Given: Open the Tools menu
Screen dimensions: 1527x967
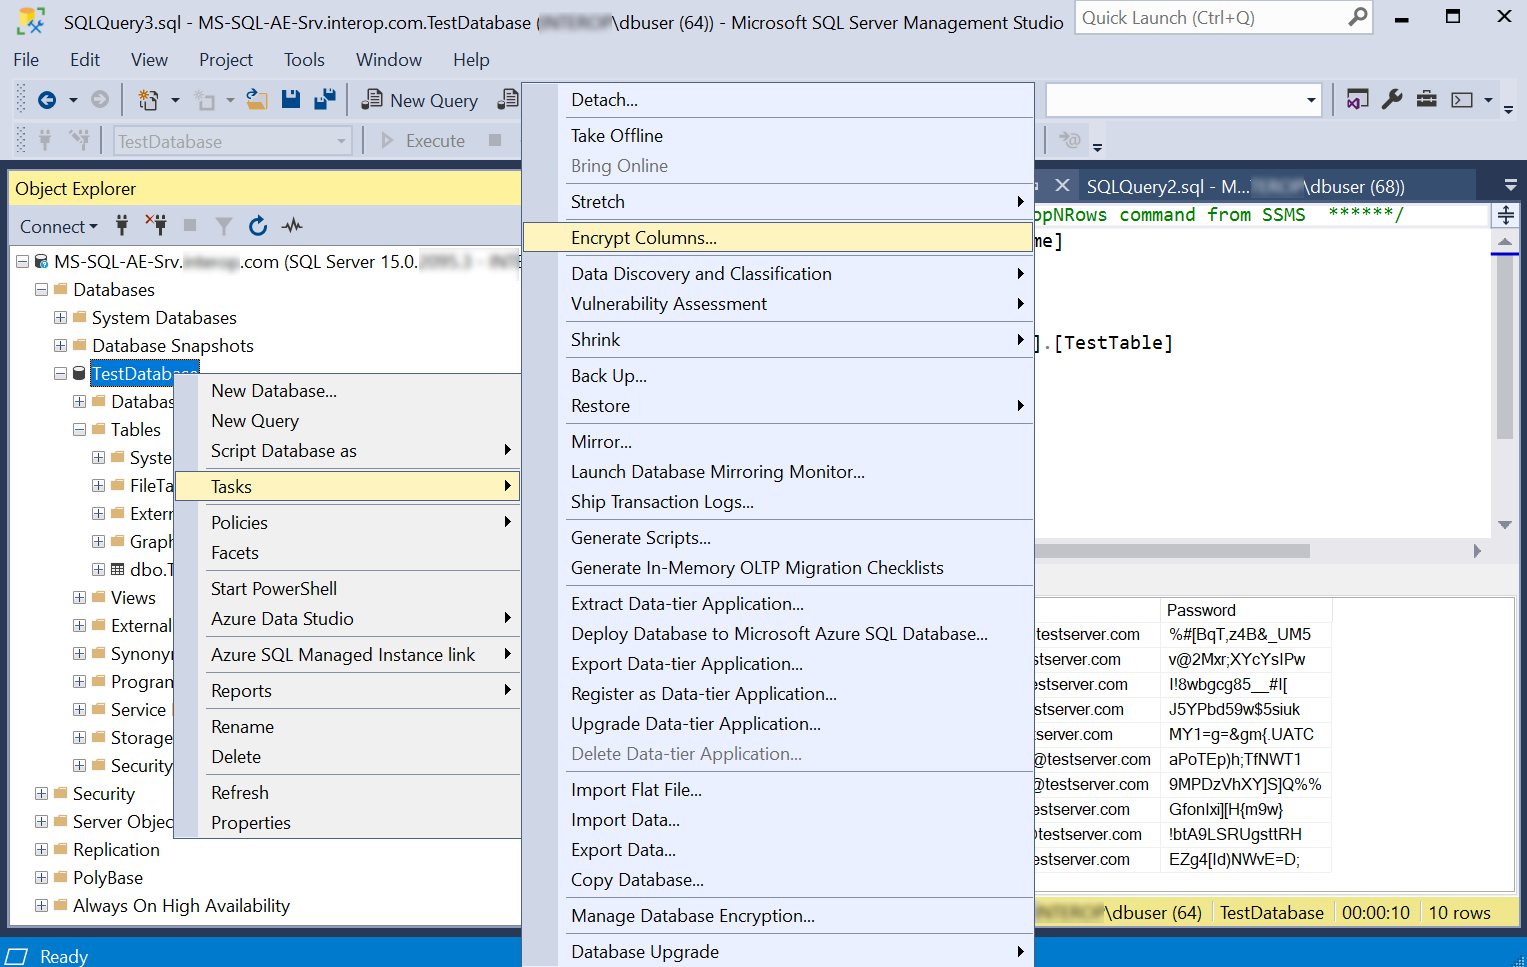Looking at the screenshot, I should click(304, 60).
